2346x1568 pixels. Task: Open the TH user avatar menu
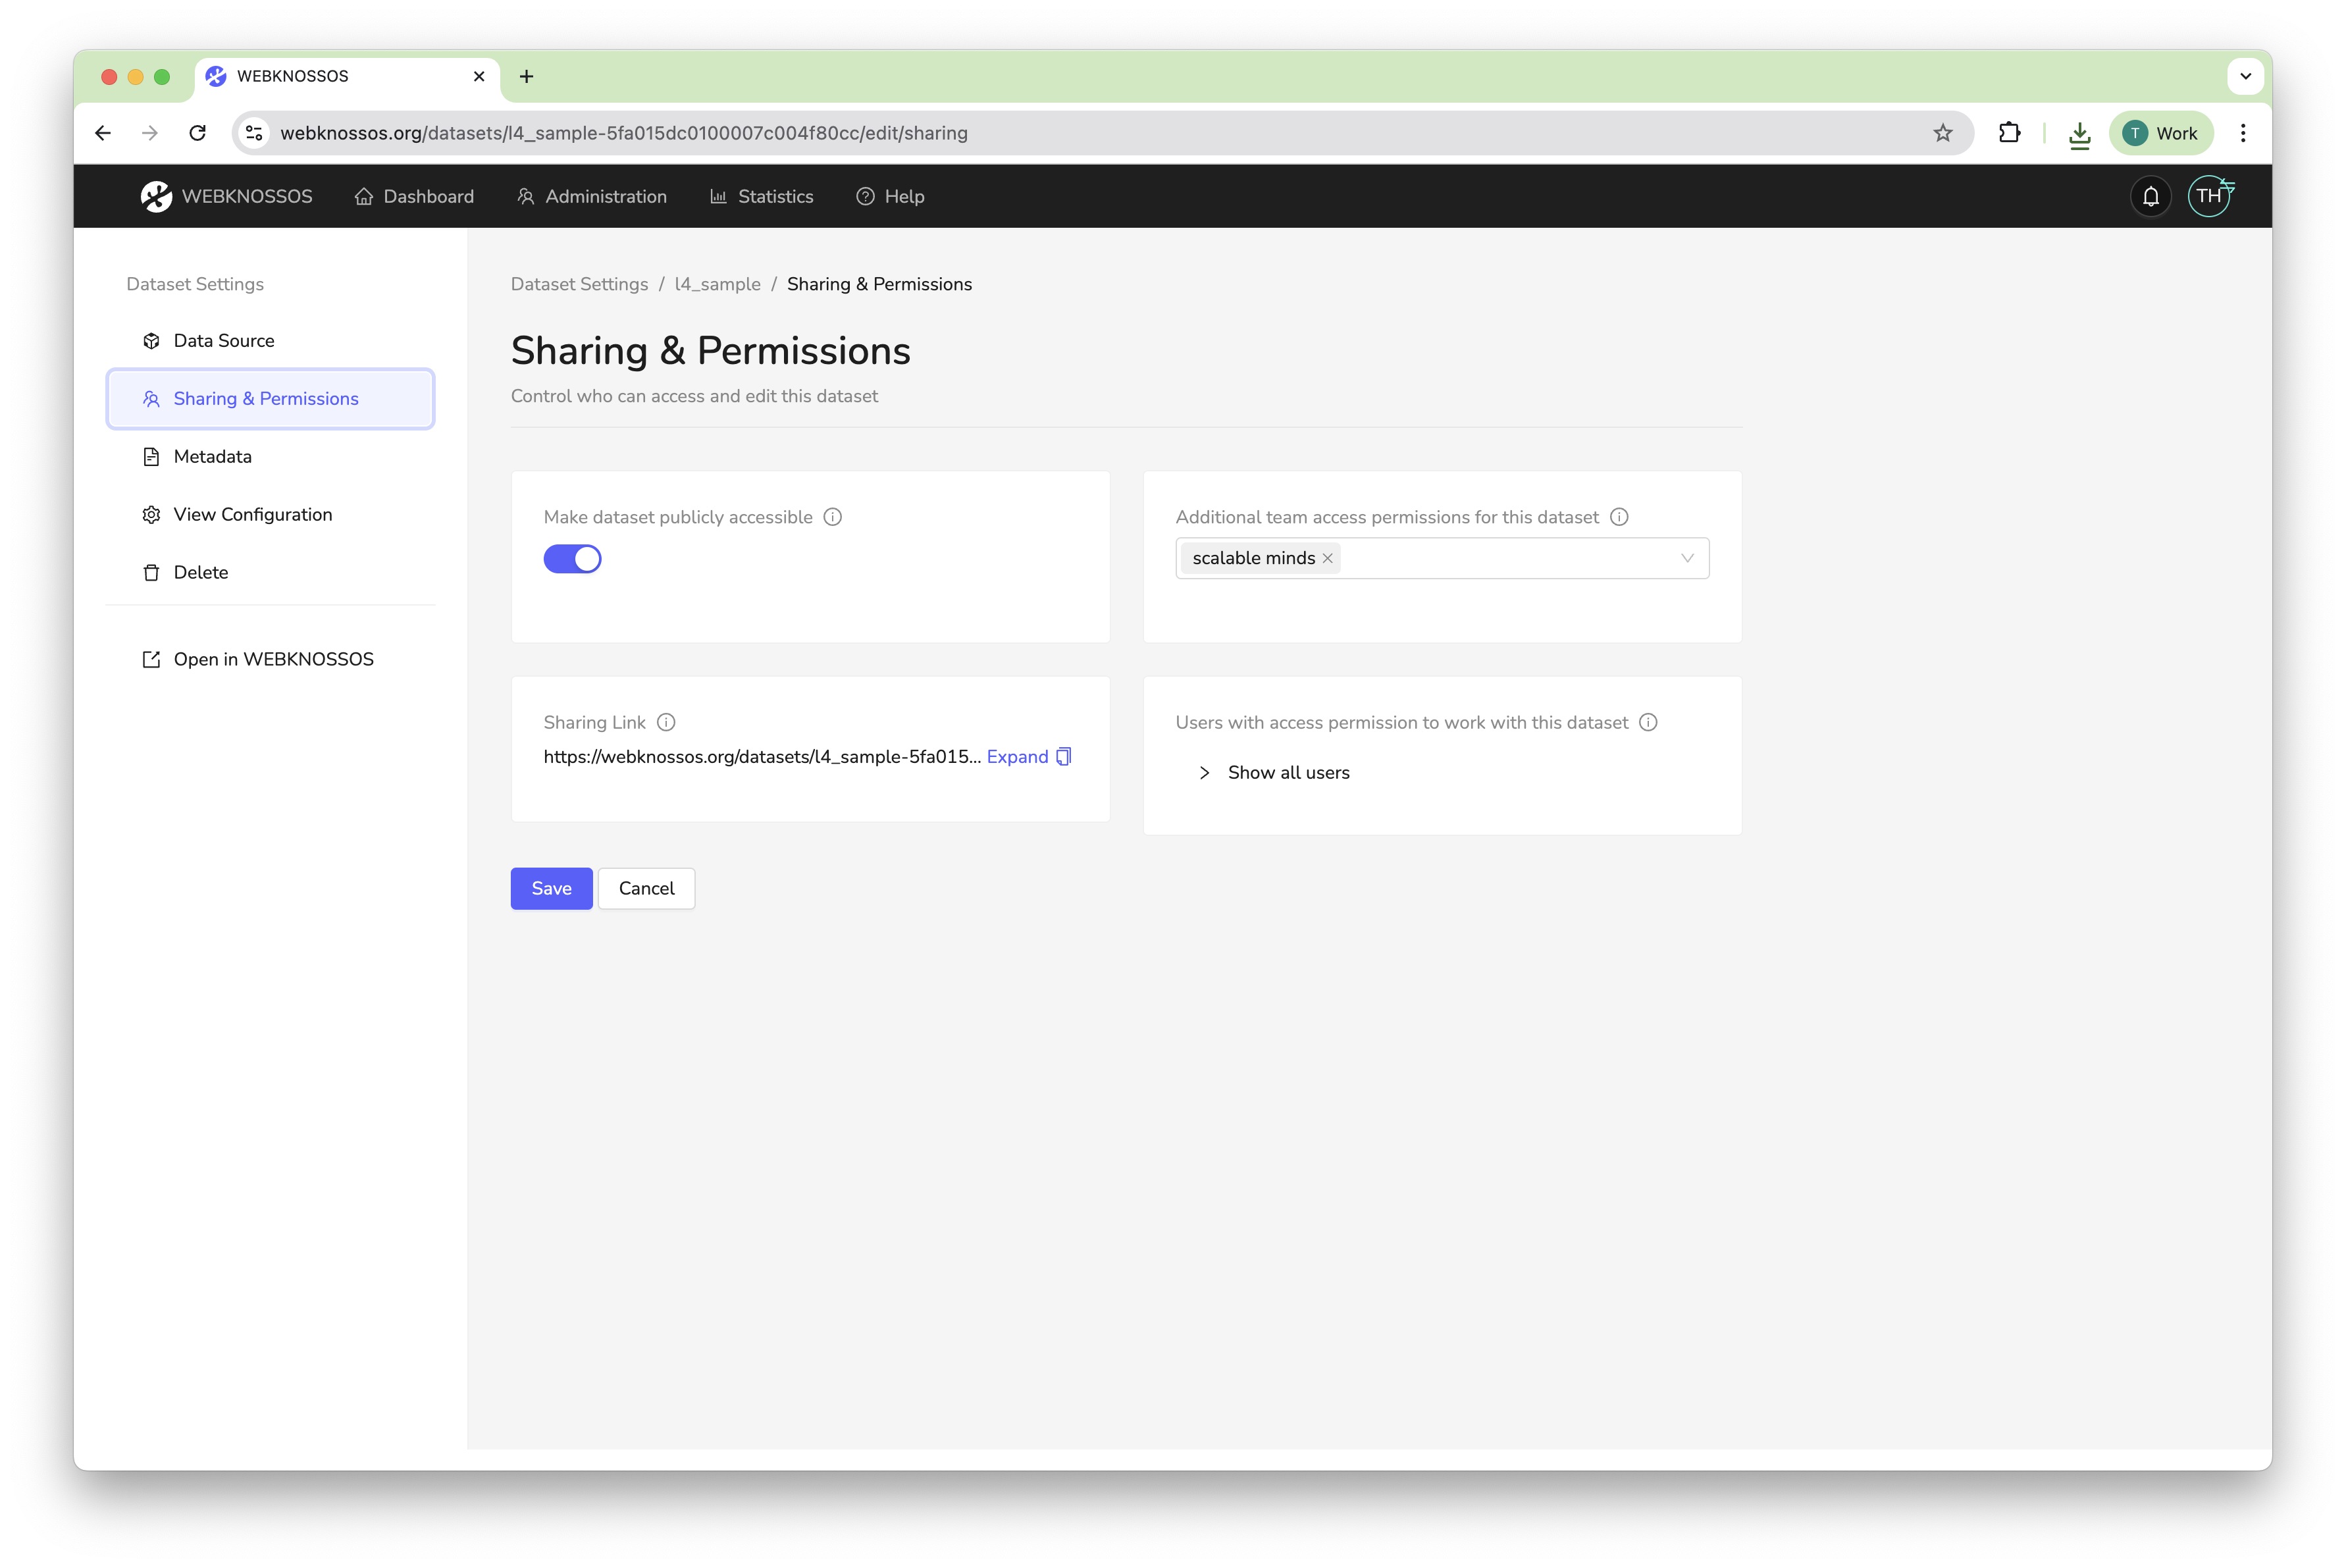2208,196
